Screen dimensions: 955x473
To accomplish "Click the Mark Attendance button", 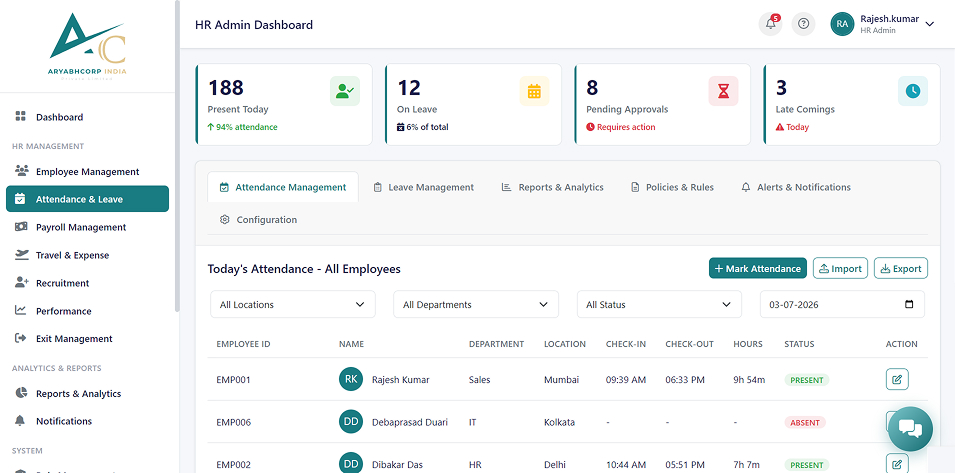I will point(758,268).
